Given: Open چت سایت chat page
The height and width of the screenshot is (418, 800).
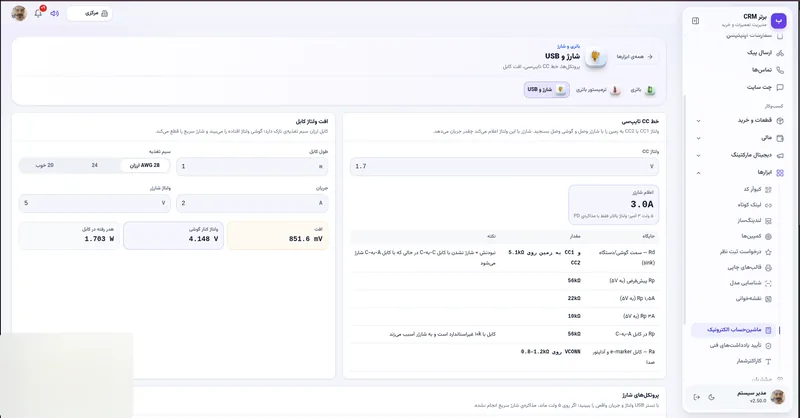Looking at the screenshot, I should pyautogui.click(x=759, y=87).
